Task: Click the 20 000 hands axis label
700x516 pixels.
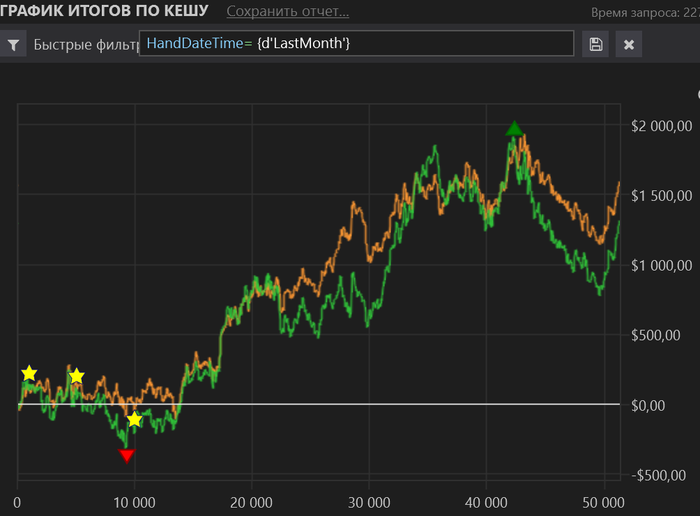Action: [x=251, y=503]
